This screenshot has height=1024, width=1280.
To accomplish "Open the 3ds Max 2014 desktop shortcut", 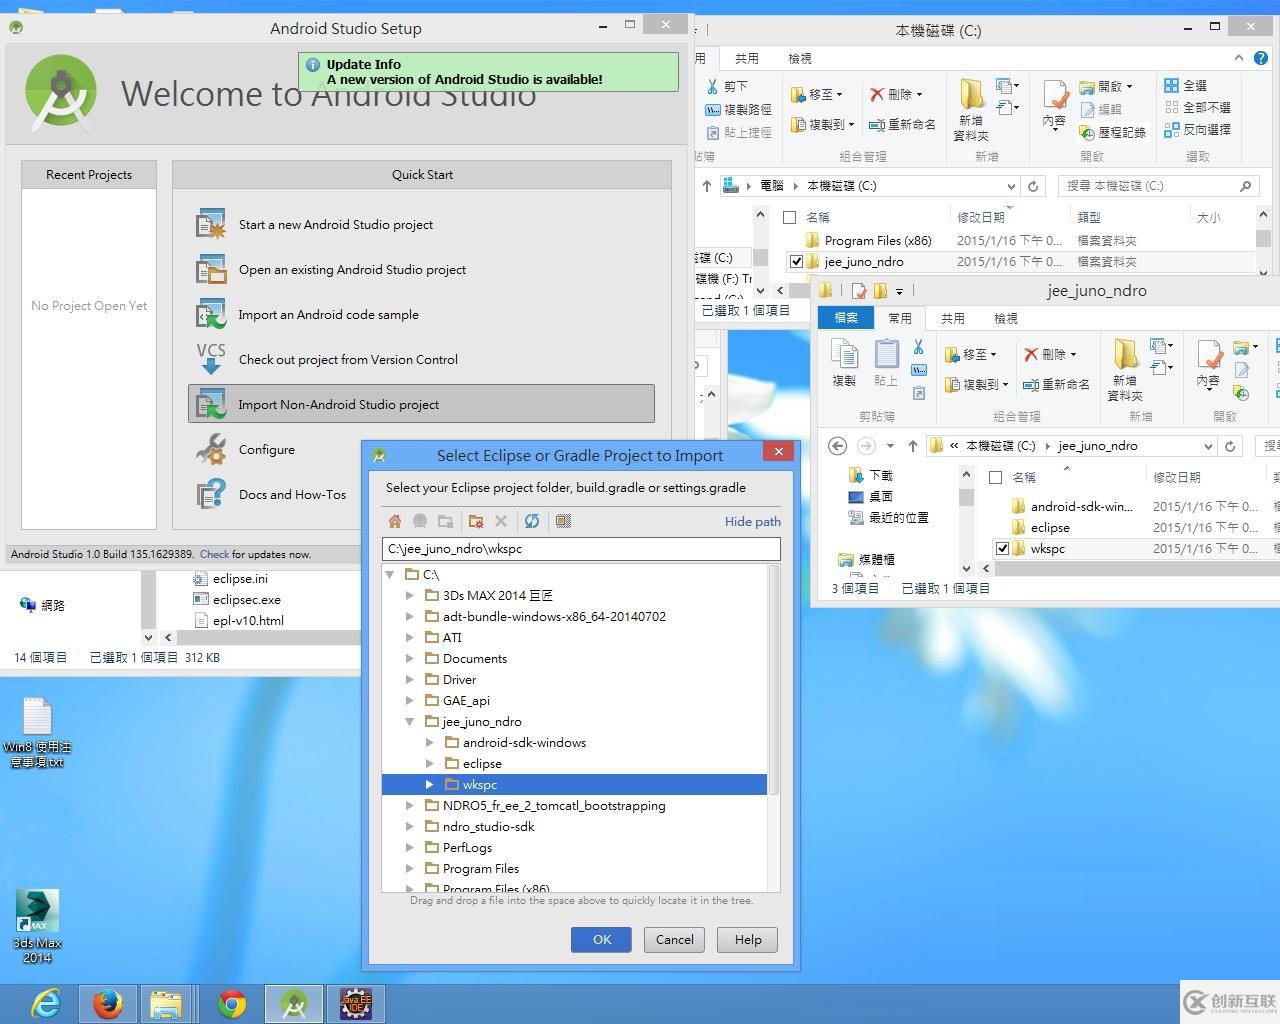I will (x=37, y=926).
